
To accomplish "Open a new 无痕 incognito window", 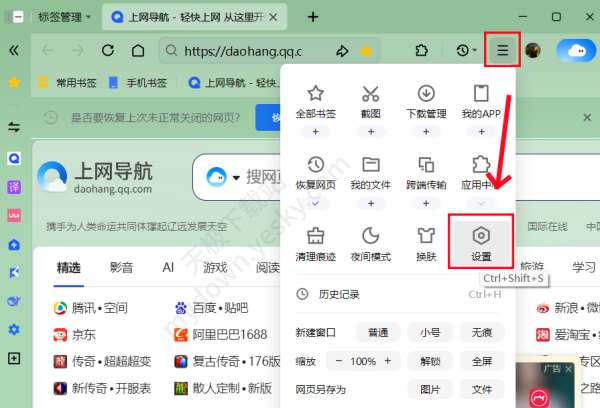I will [x=482, y=331].
